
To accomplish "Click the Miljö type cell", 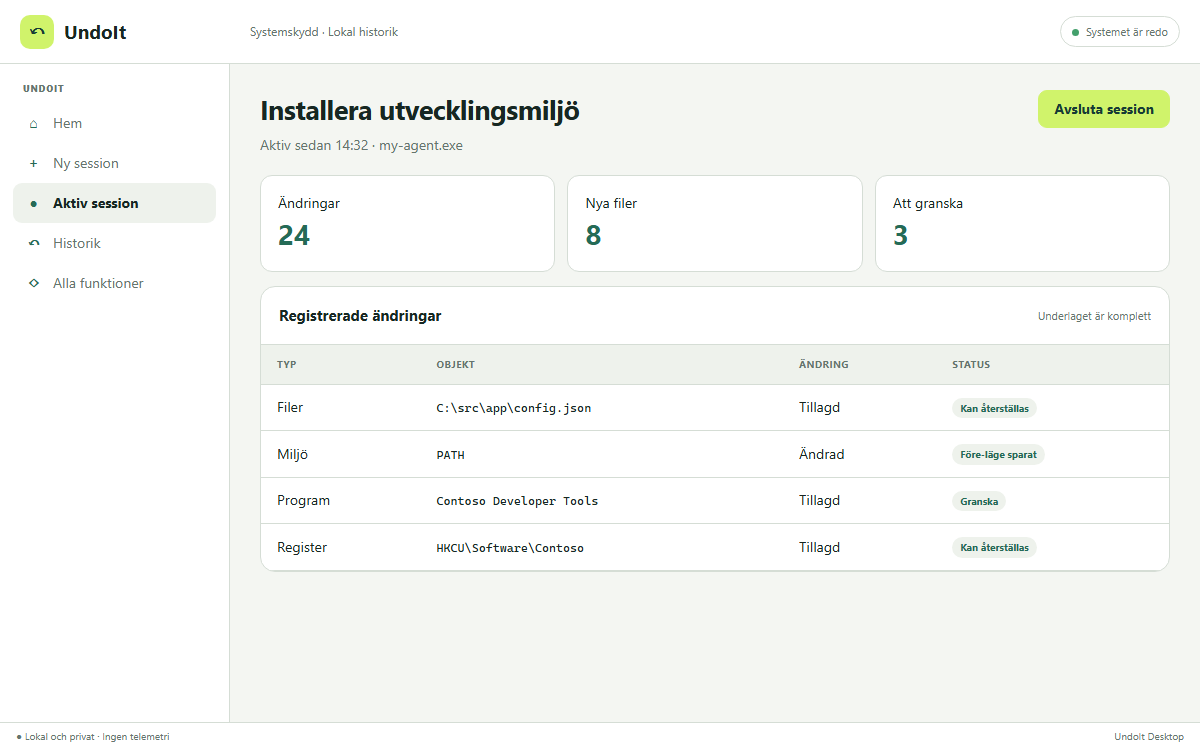I will (x=292, y=454).
